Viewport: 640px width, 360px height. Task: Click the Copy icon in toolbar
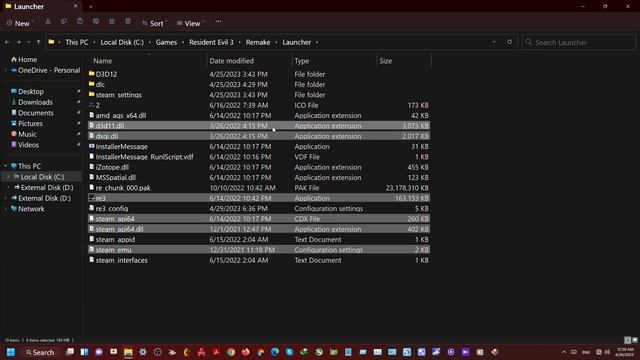(x=64, y=22)
